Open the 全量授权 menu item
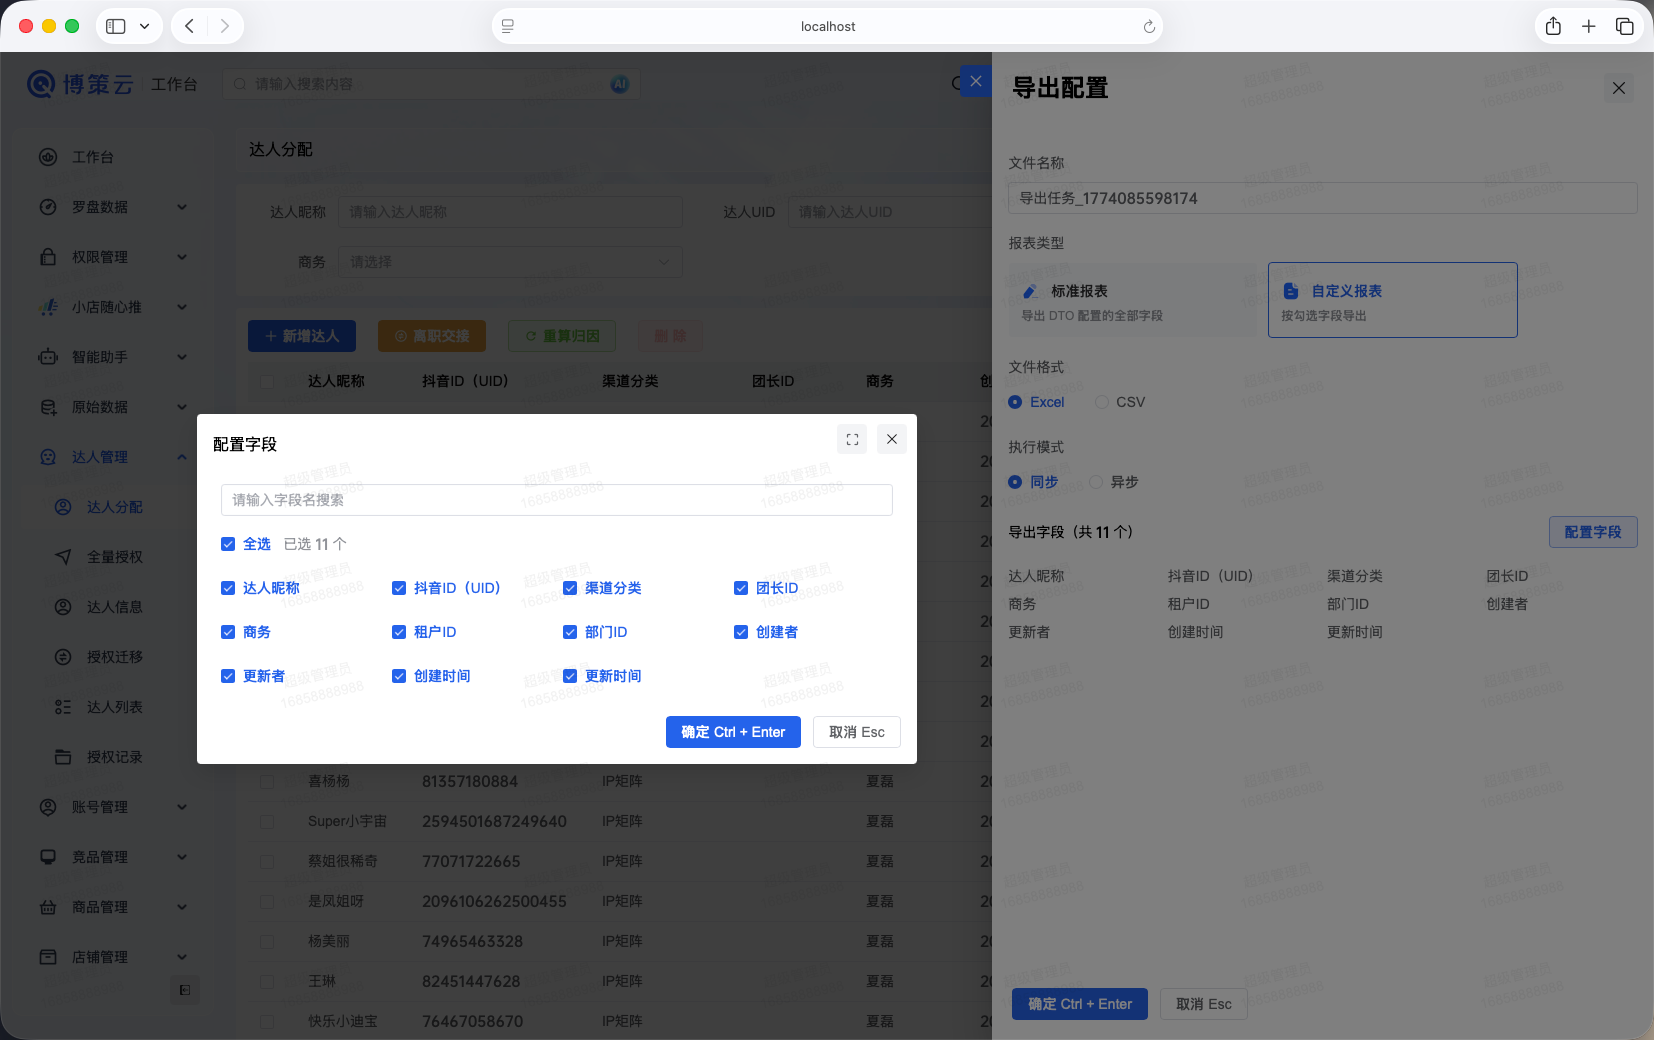 click(112, 557)
